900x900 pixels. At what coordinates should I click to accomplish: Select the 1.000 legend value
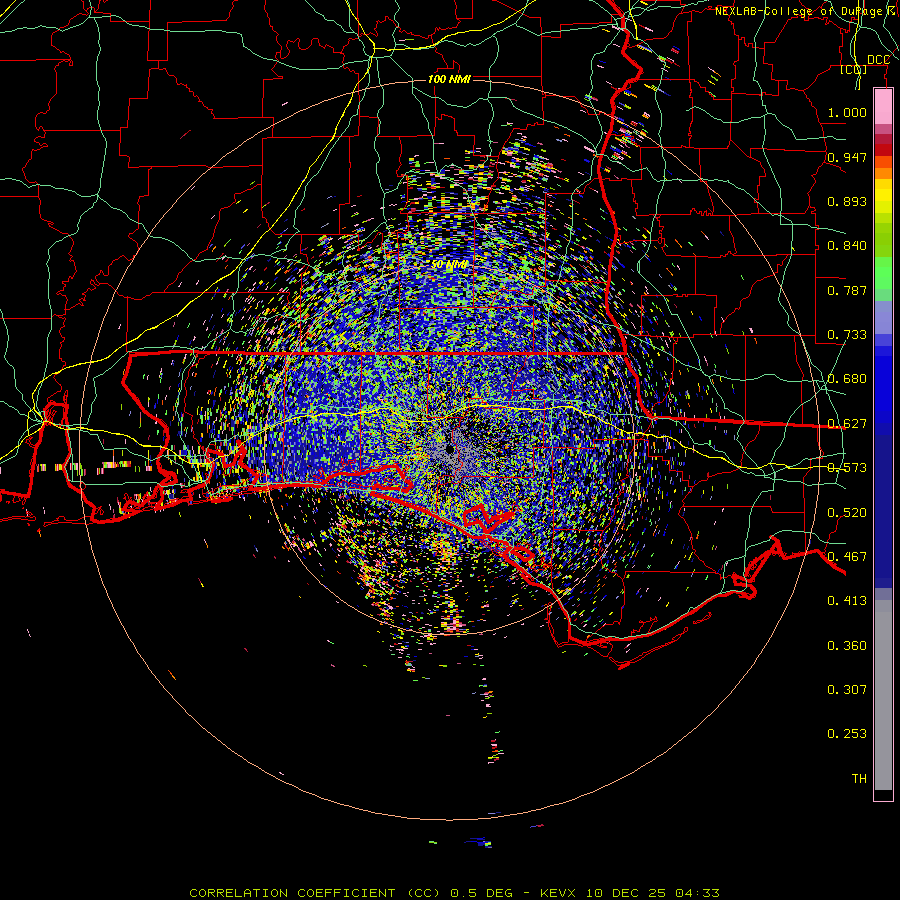[x=847, y=112]
